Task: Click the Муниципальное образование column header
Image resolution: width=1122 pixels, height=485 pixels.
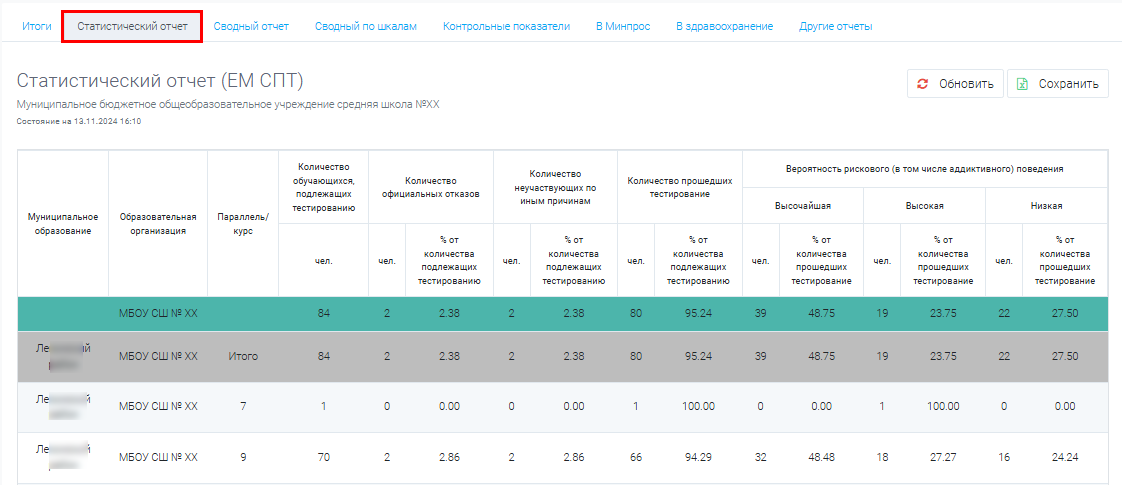Action: pos(63,223)
